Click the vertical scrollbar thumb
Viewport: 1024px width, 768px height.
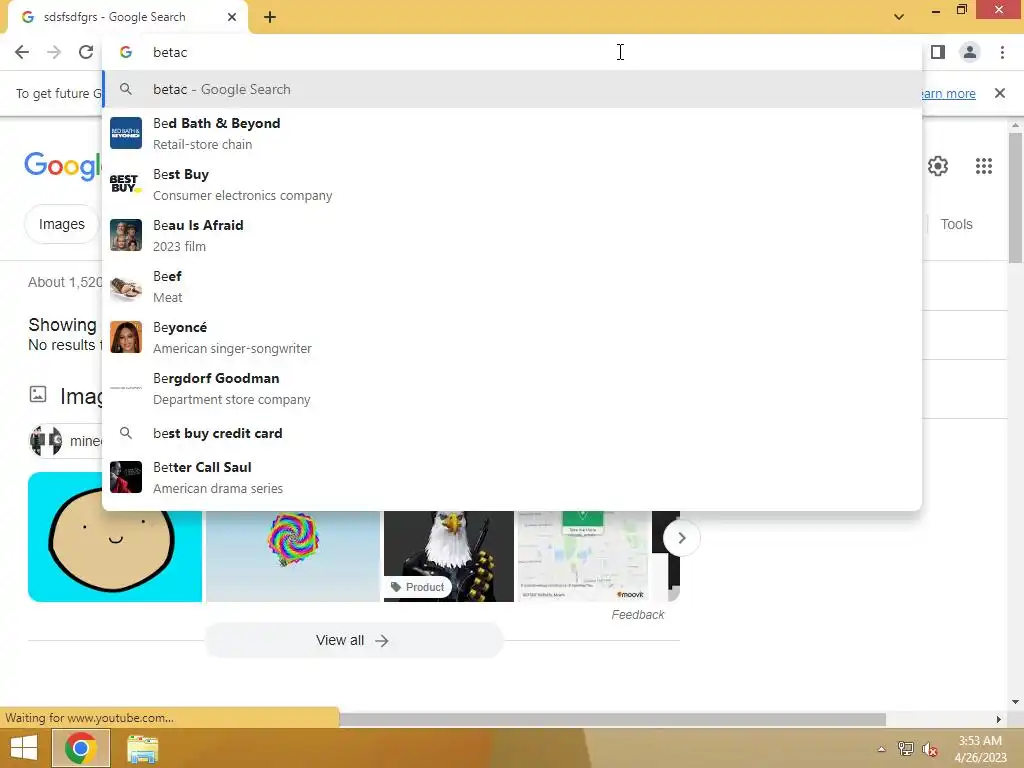coord(1015,198)
